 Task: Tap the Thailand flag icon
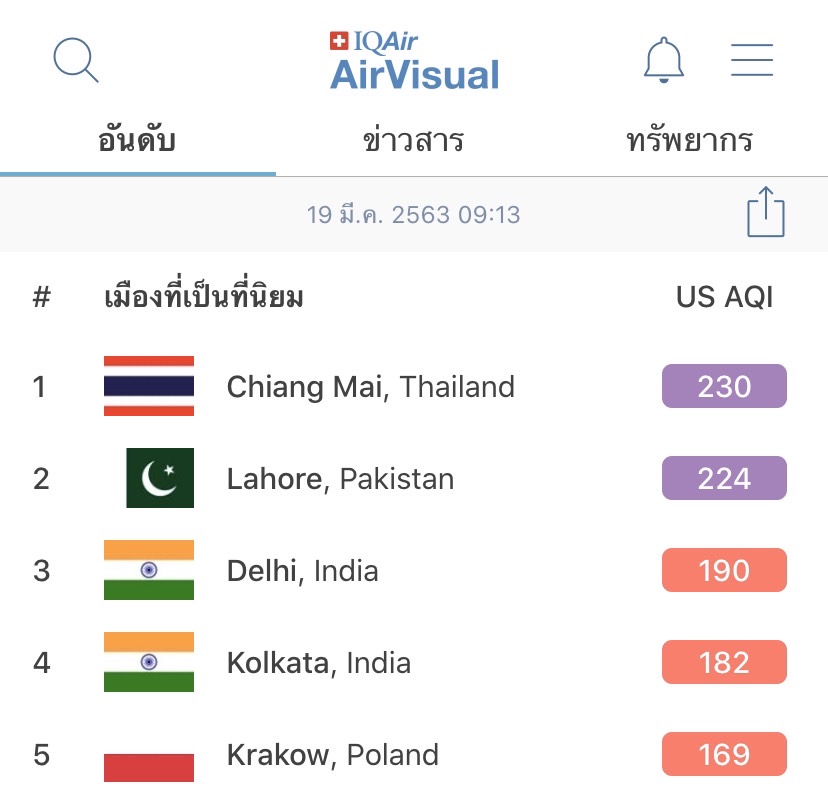149,386
